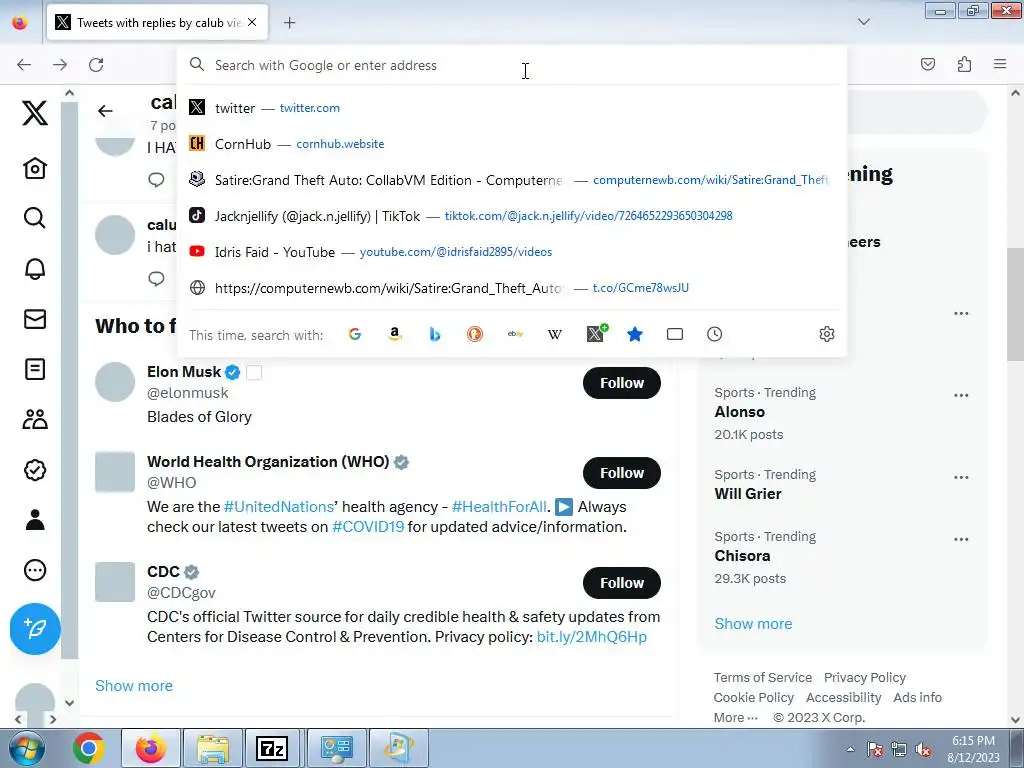Follow World Health Organization (WHO)
1024x768 pixels.
[622, 473]
